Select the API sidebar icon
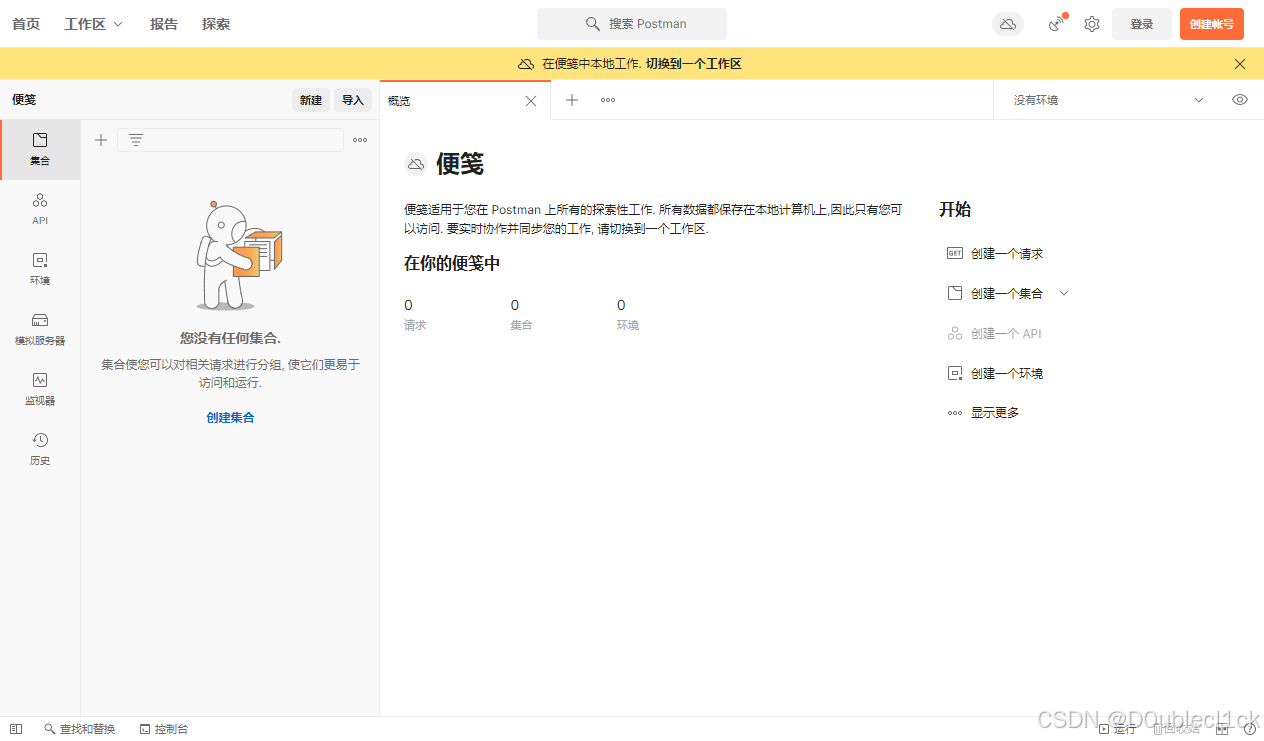The image size is (1264, 741). (x=40, y=210)
